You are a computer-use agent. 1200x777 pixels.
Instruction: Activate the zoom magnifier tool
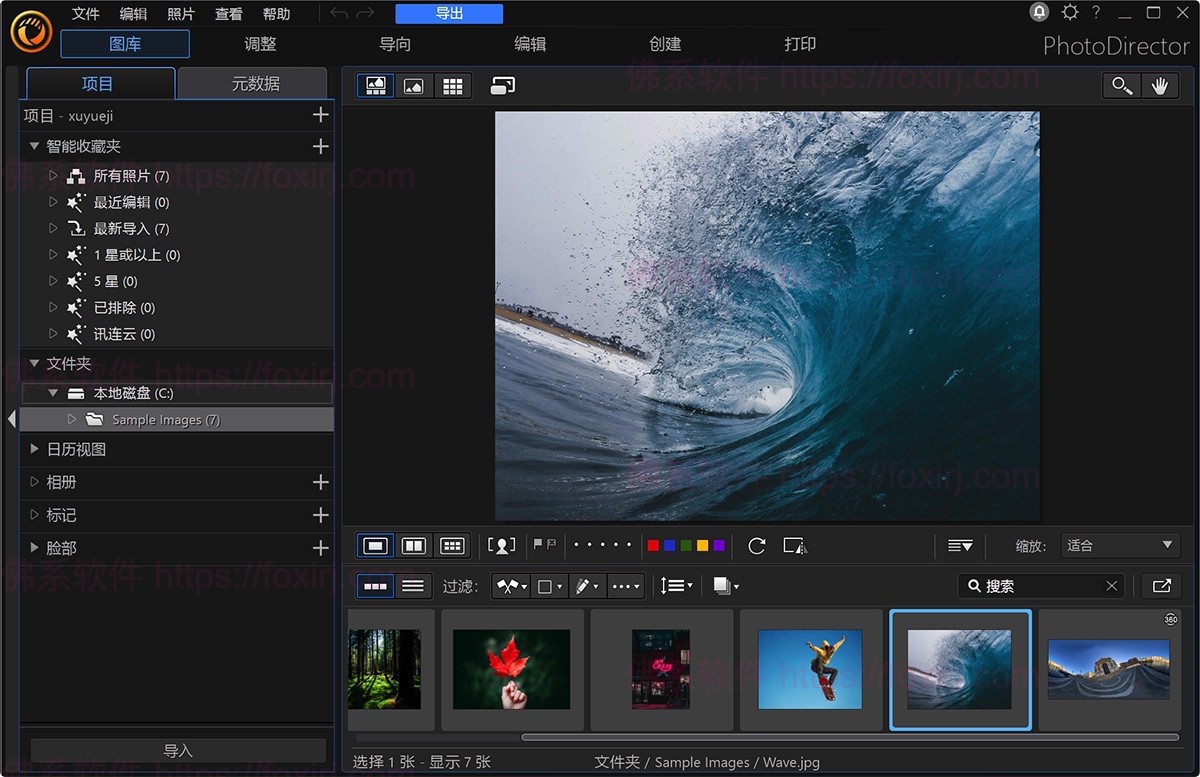pos(1120,85)
